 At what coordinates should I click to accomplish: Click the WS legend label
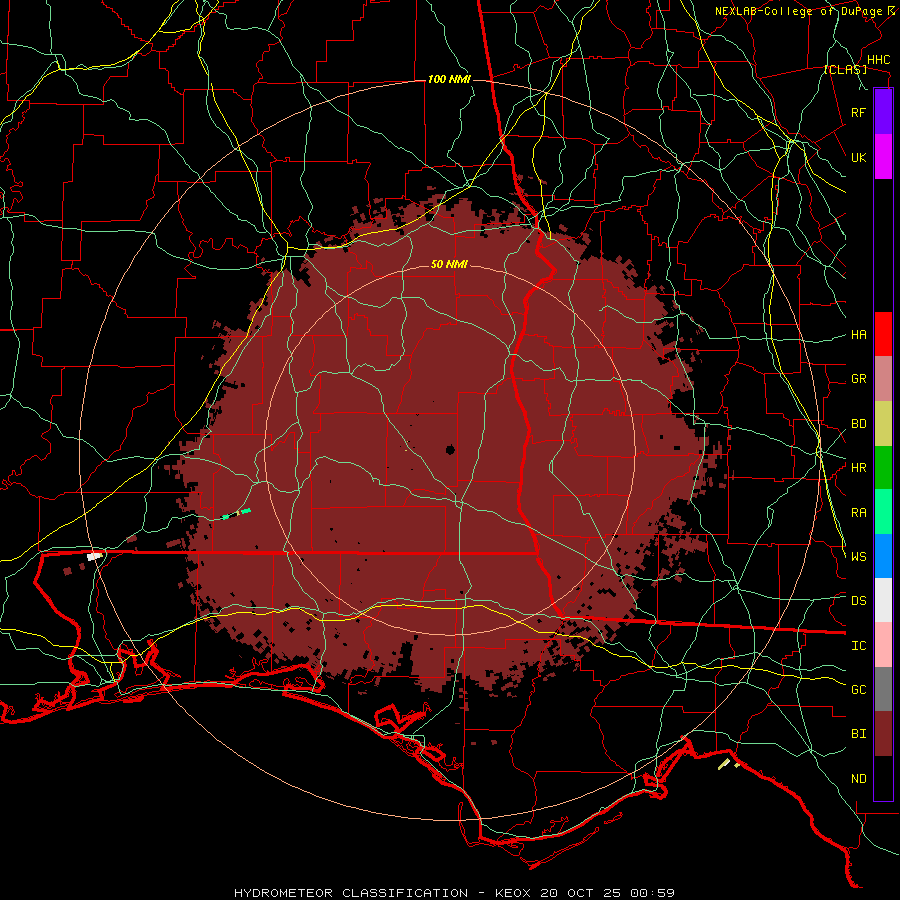(x=858, y=557)
